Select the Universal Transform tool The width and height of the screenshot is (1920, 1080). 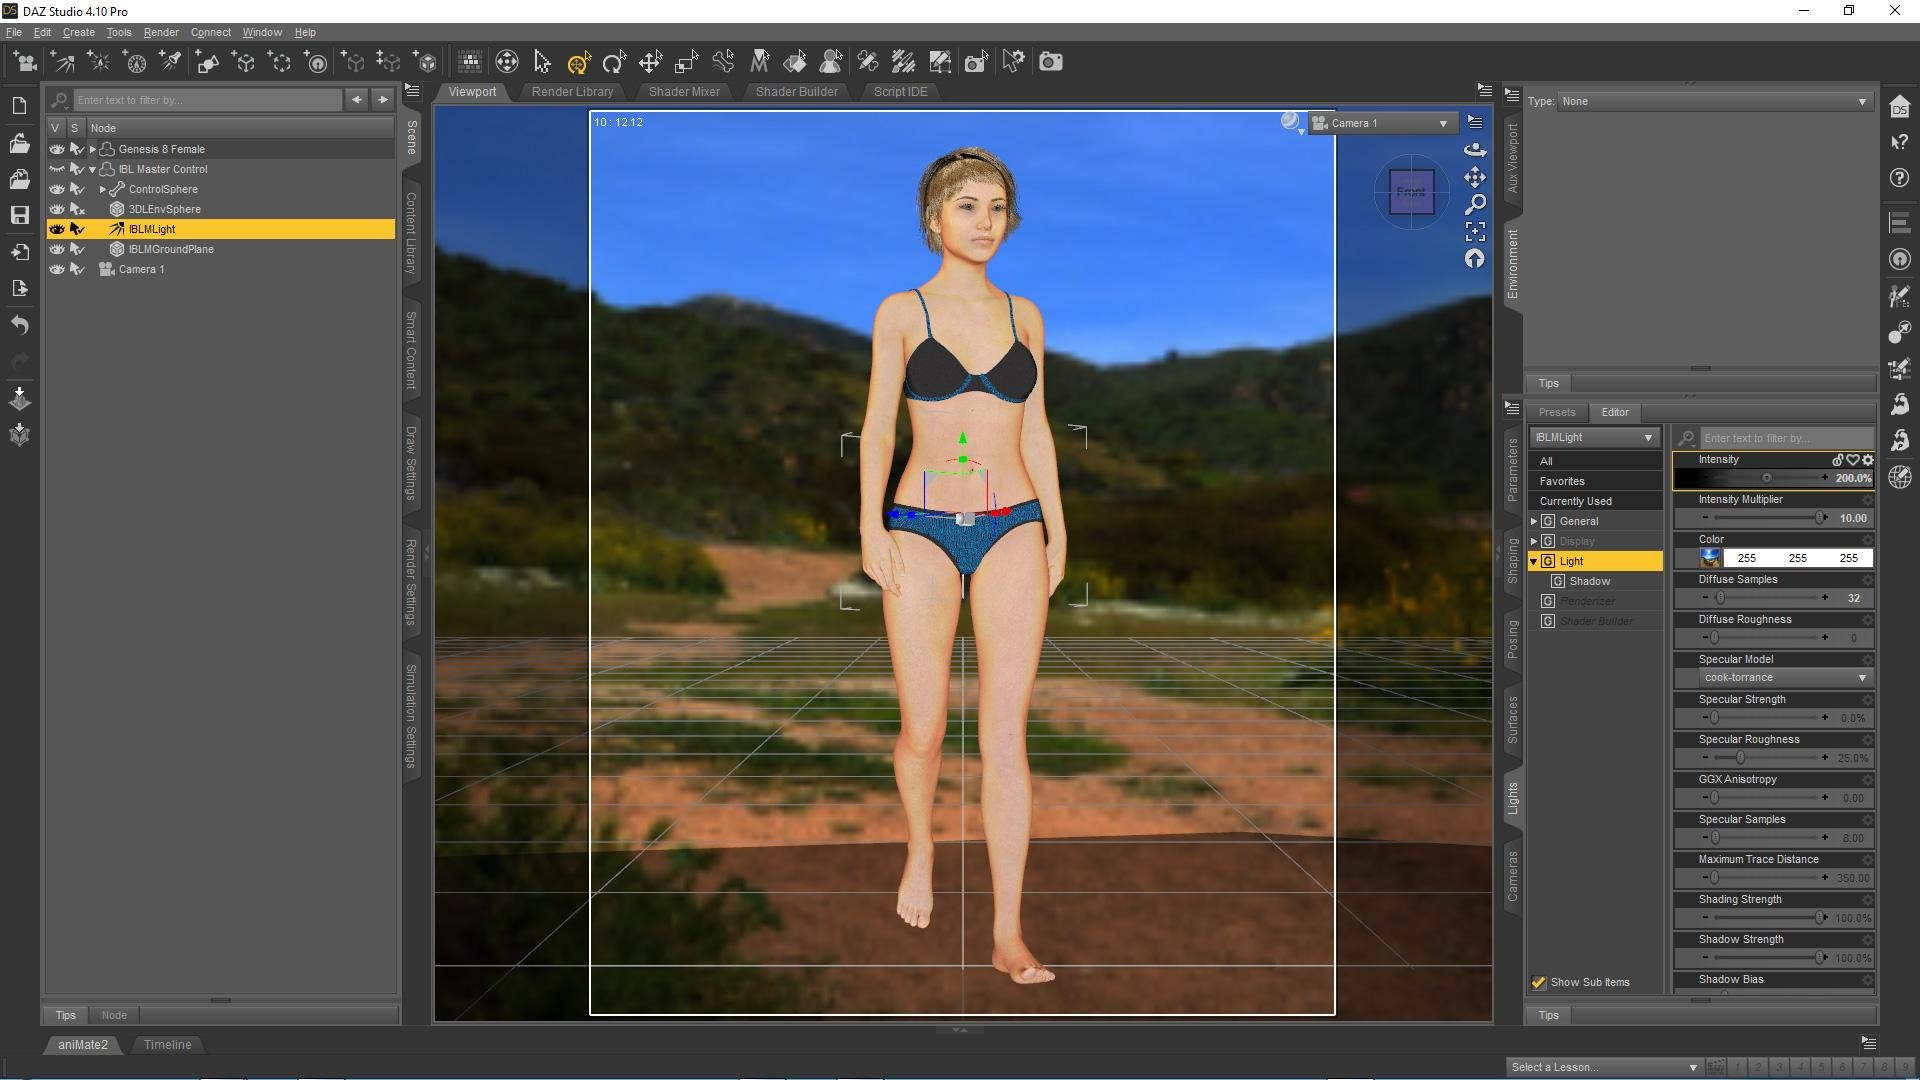[x=578, y=62]
